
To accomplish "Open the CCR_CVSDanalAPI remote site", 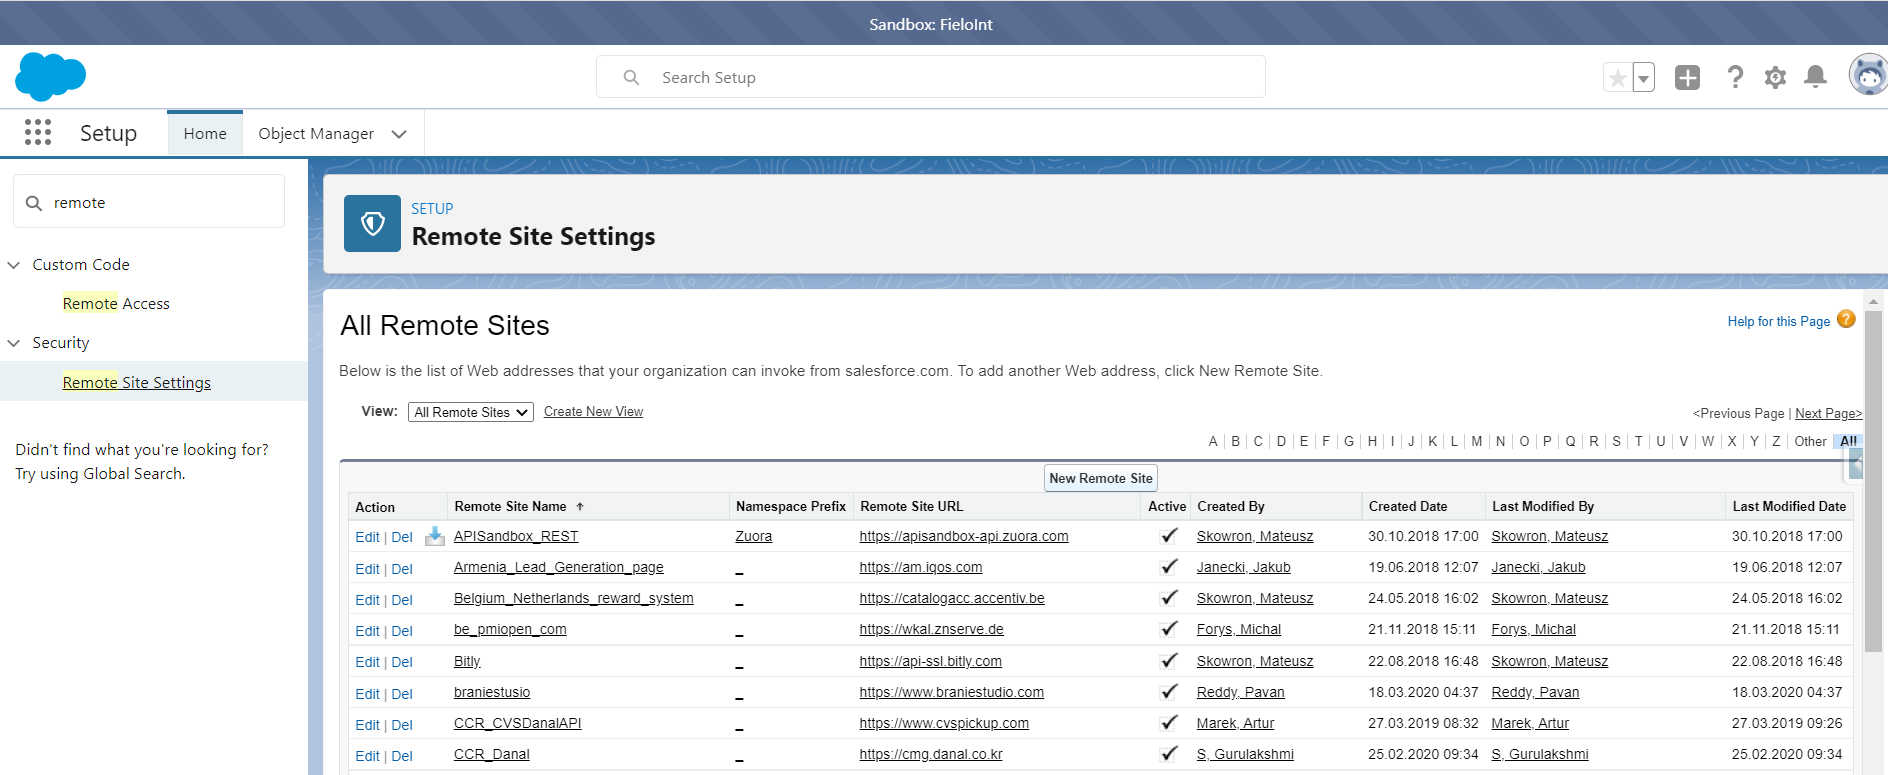I will click(517, 723).
